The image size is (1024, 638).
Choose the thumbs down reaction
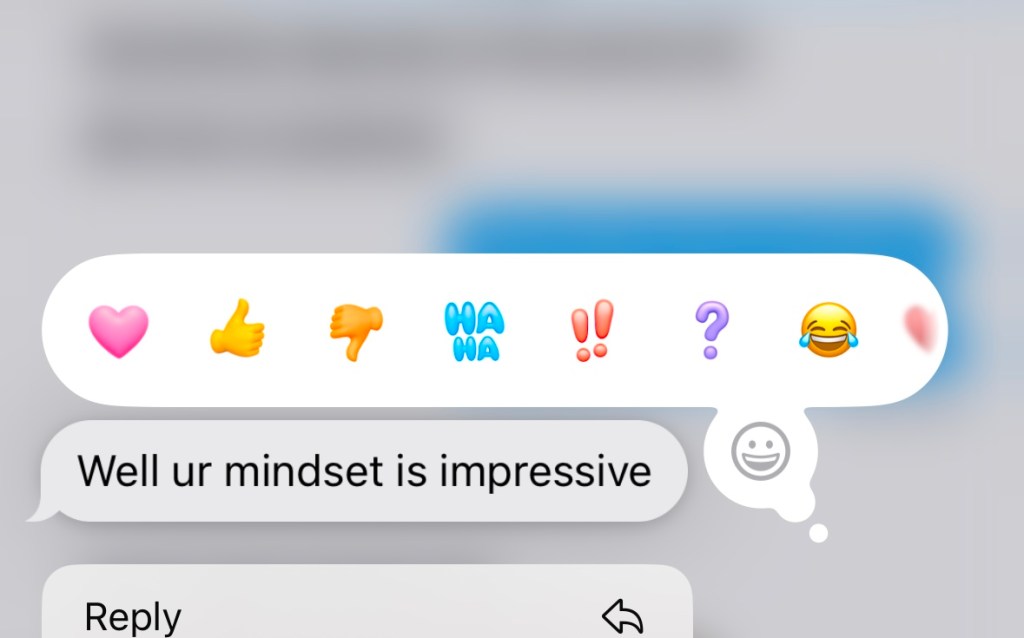point(356,332)
